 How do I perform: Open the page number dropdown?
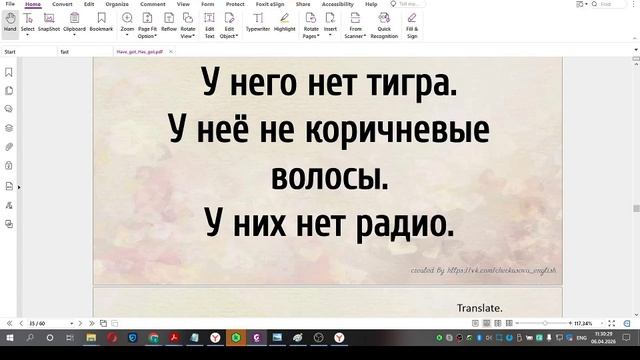[72, 324]
